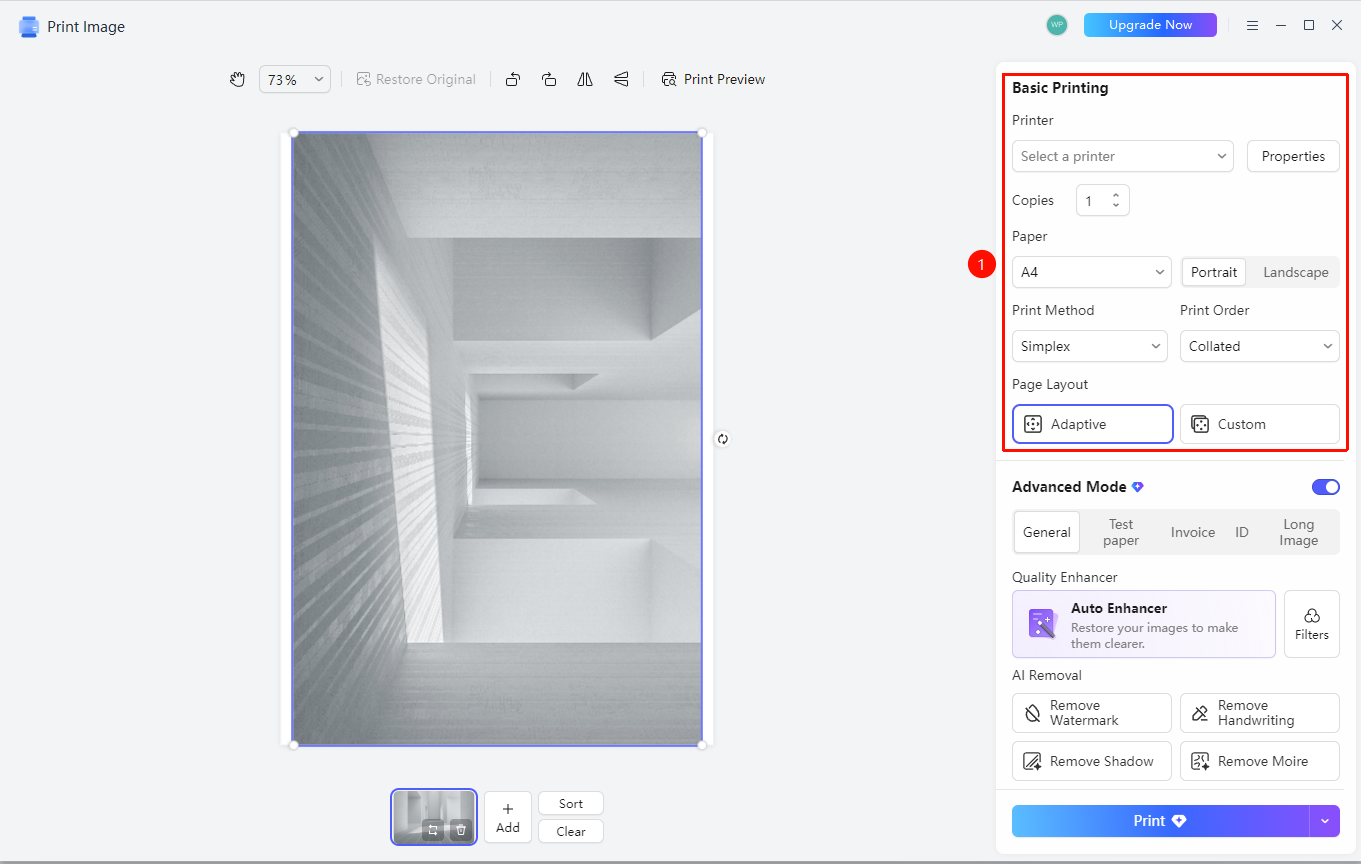Apply Remove Shadow

click(1092, 761)
